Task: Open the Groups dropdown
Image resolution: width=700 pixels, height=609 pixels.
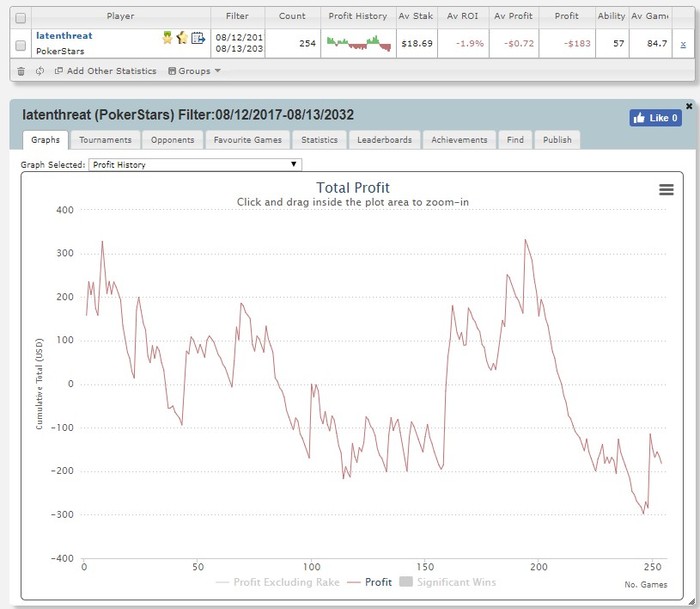Action: click(x=194, y=71)
